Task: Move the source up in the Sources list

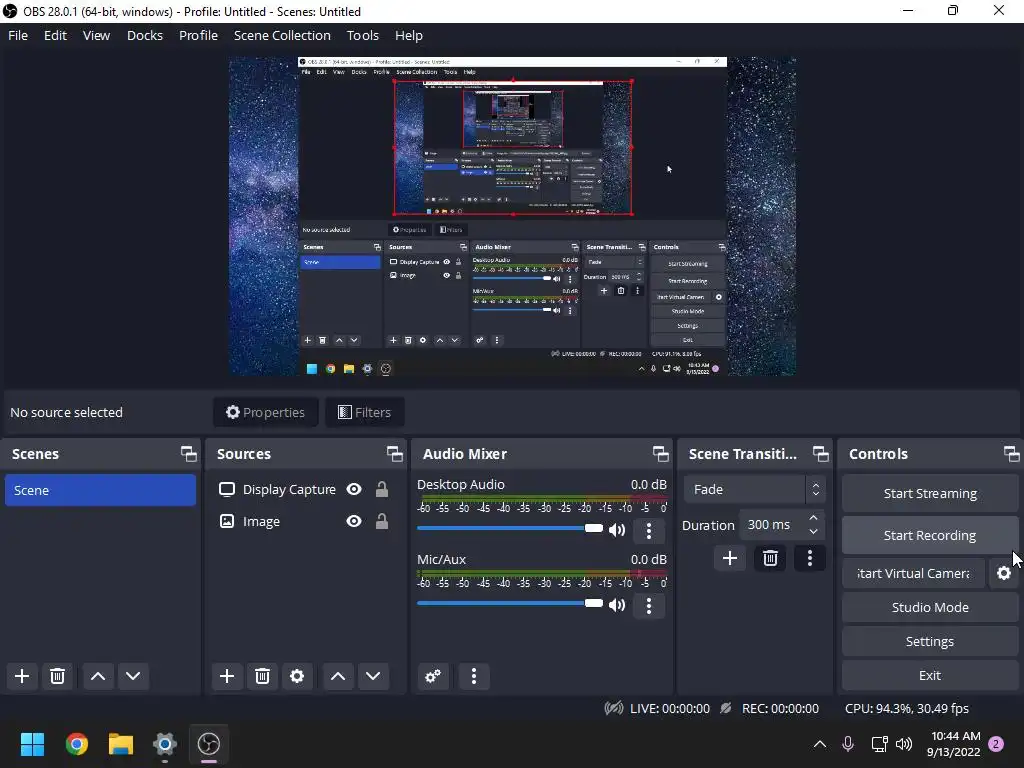Action: tap(338, 676)
